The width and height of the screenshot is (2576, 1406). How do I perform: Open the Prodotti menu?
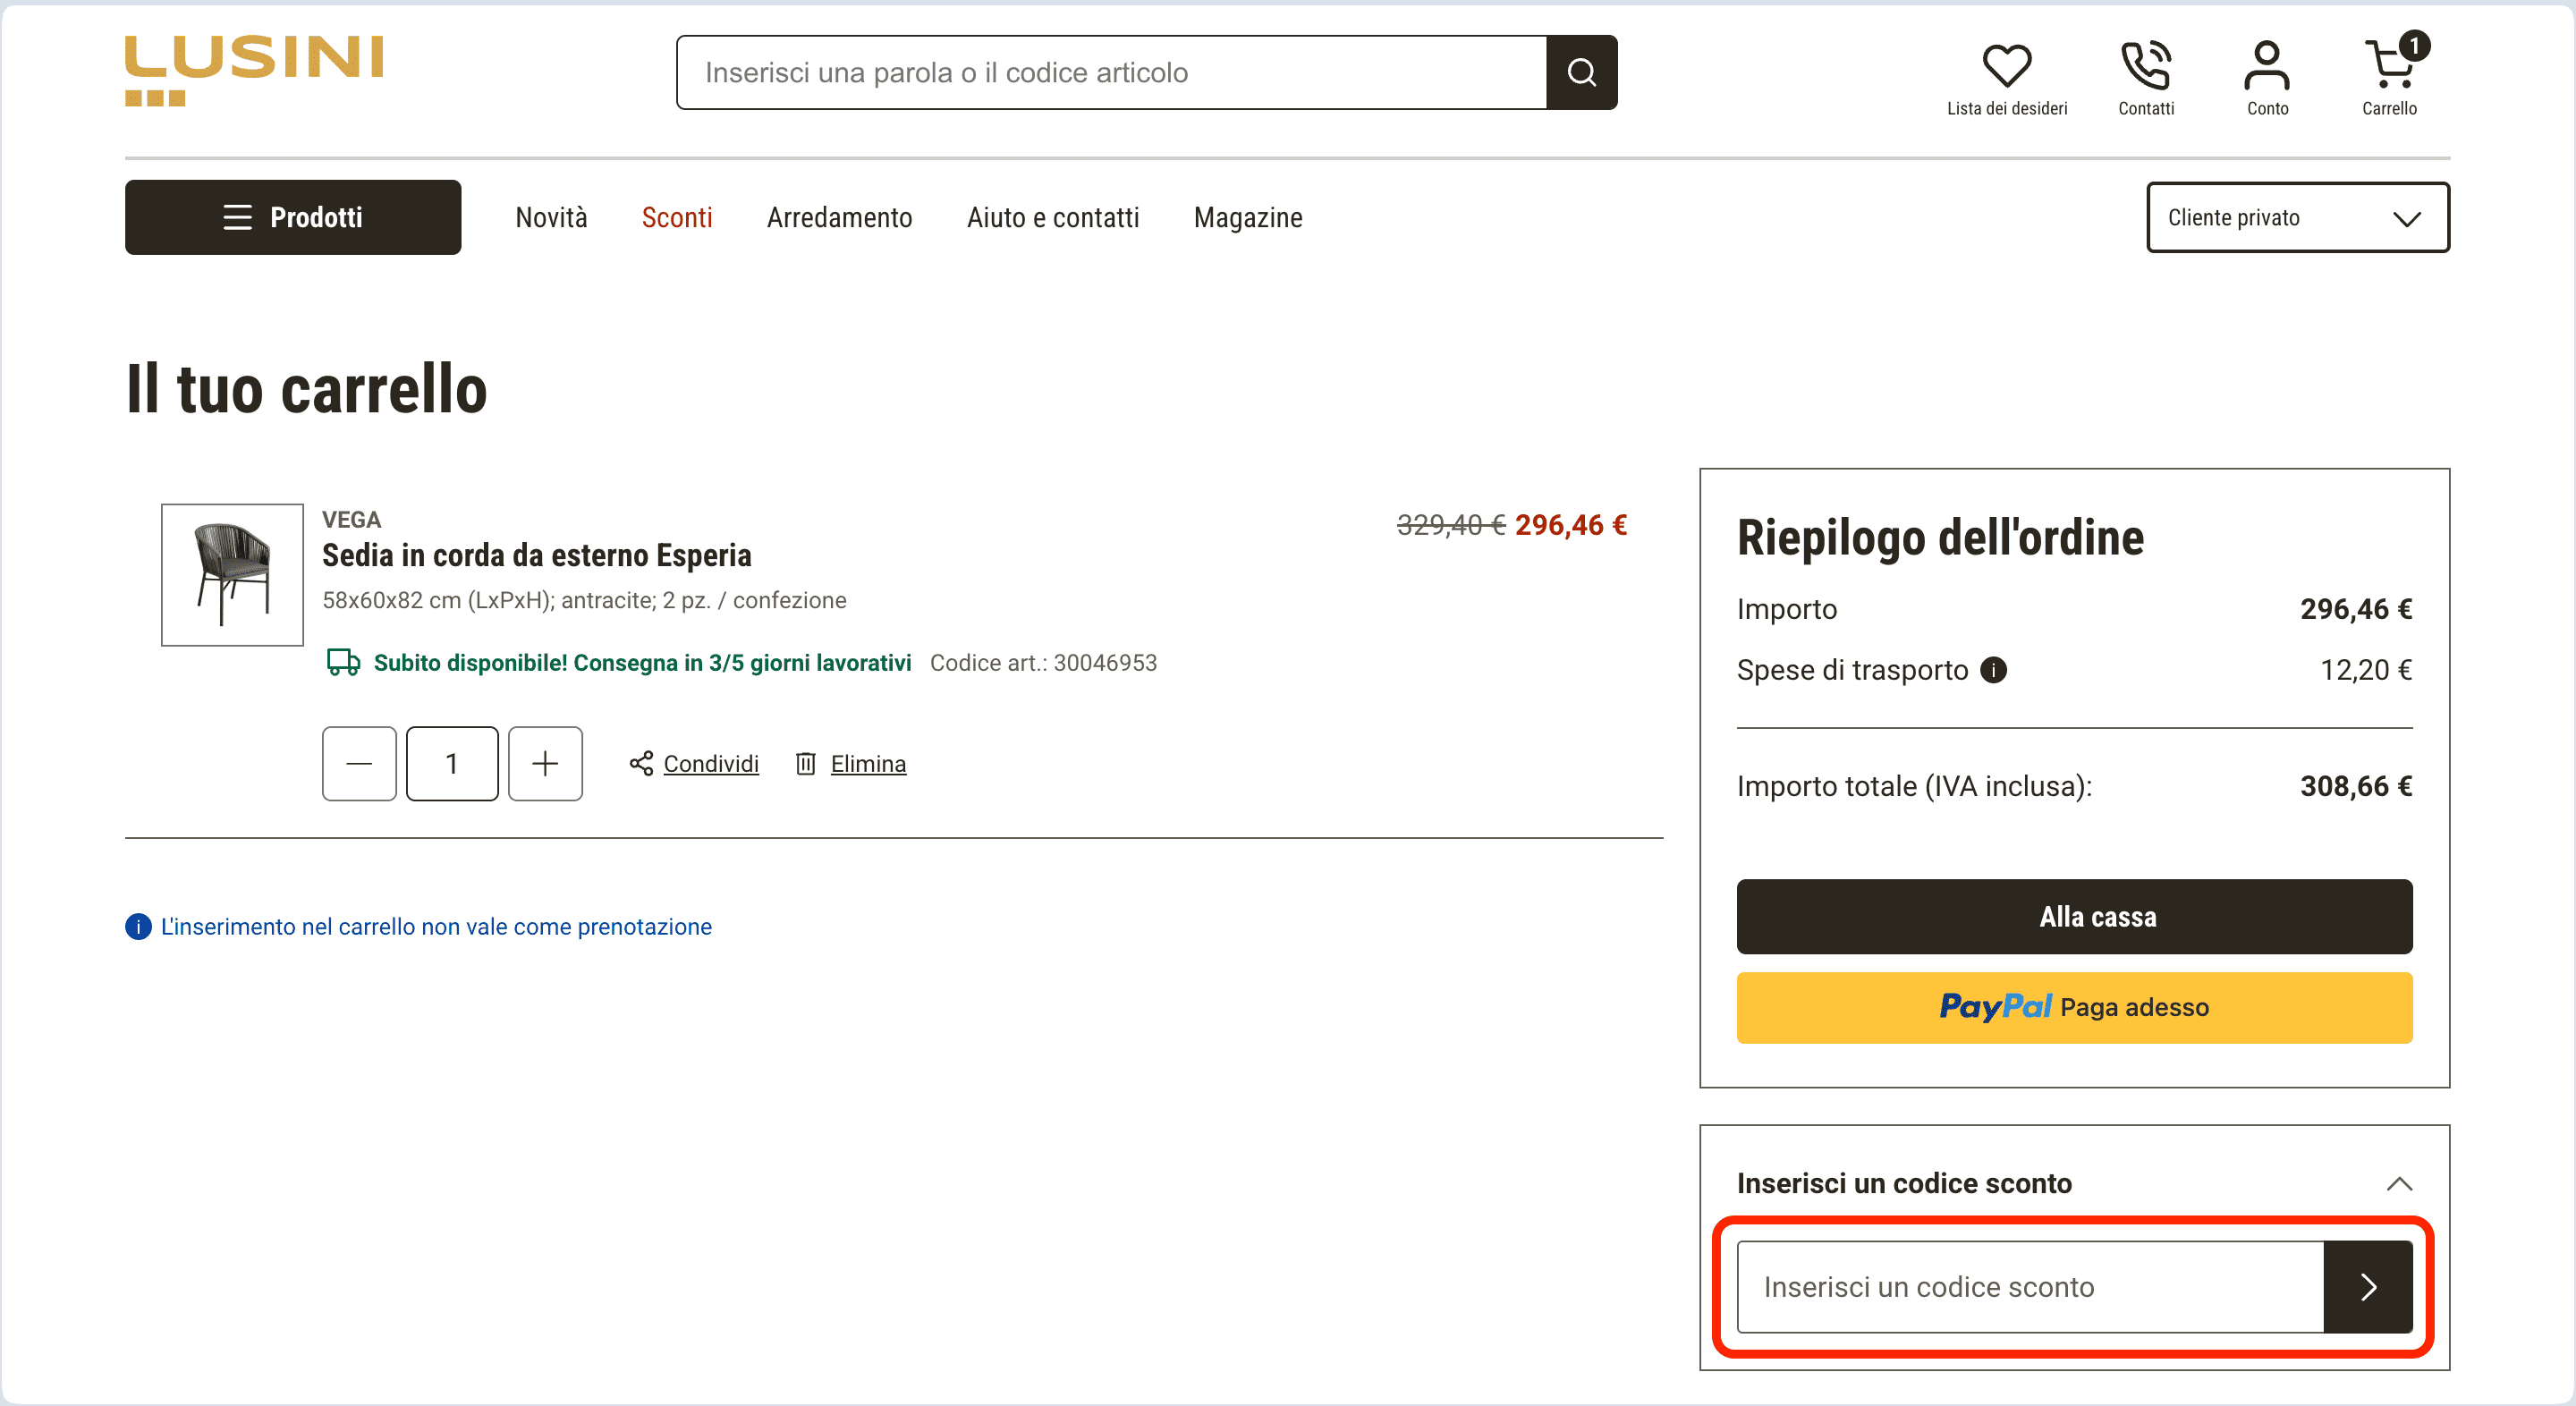(293, 217)
